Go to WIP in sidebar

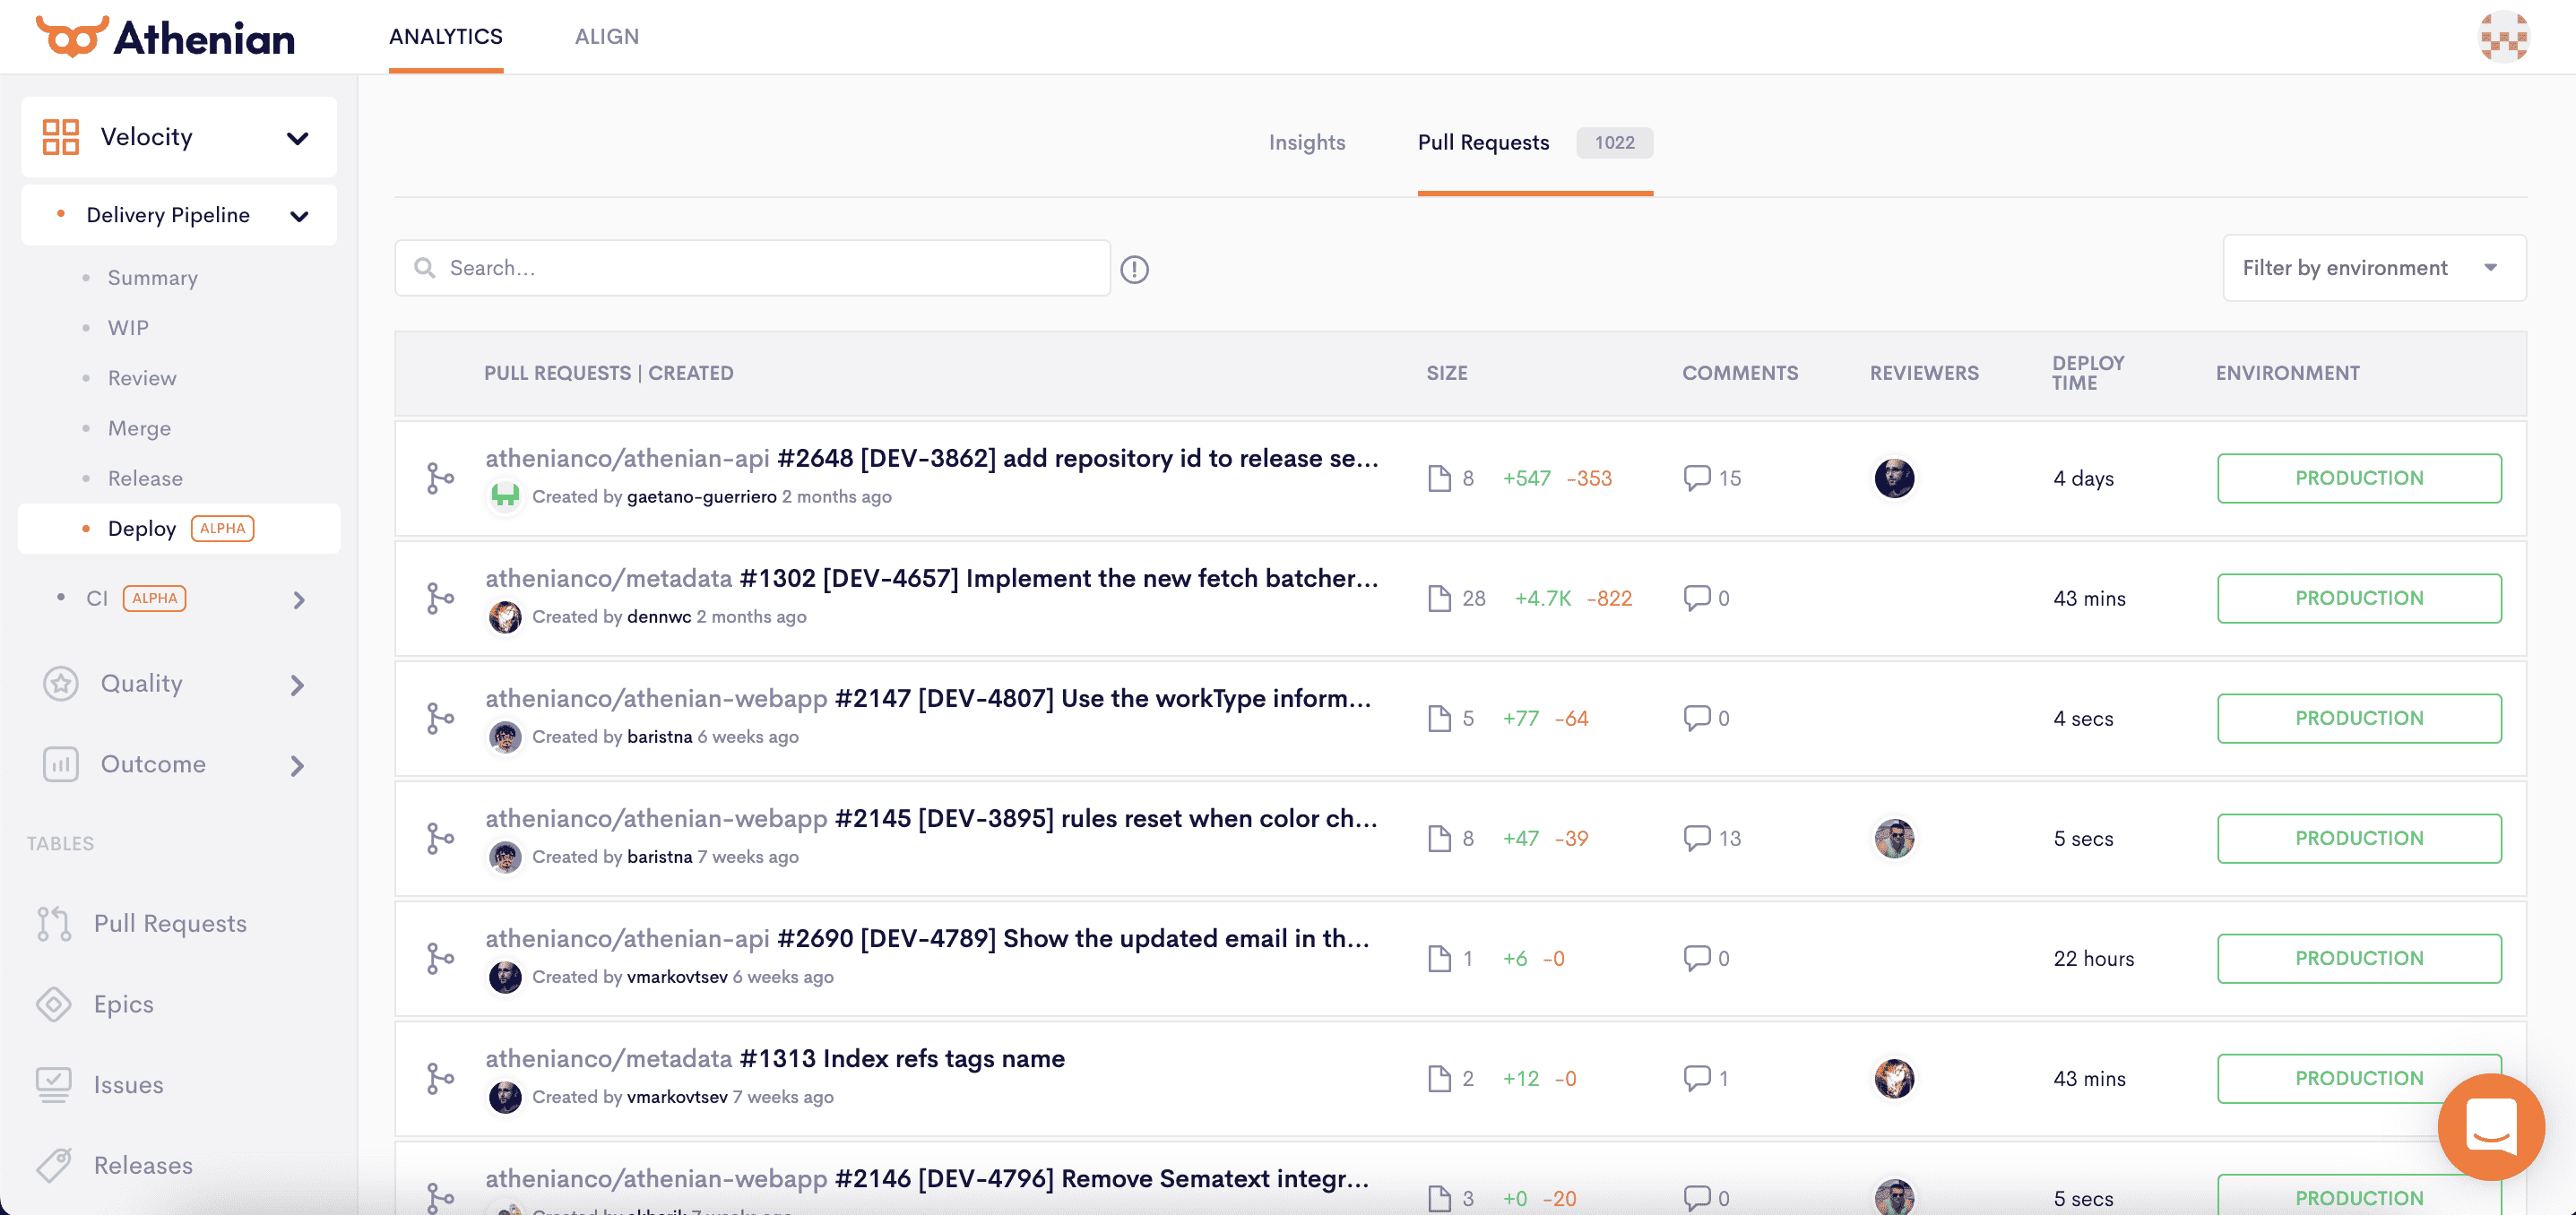tap(128, 328)
